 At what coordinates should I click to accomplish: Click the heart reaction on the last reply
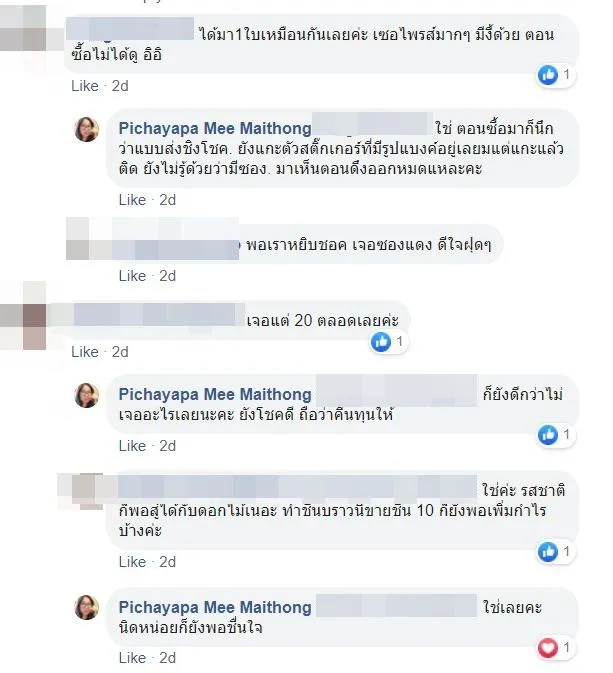[548, 648]
